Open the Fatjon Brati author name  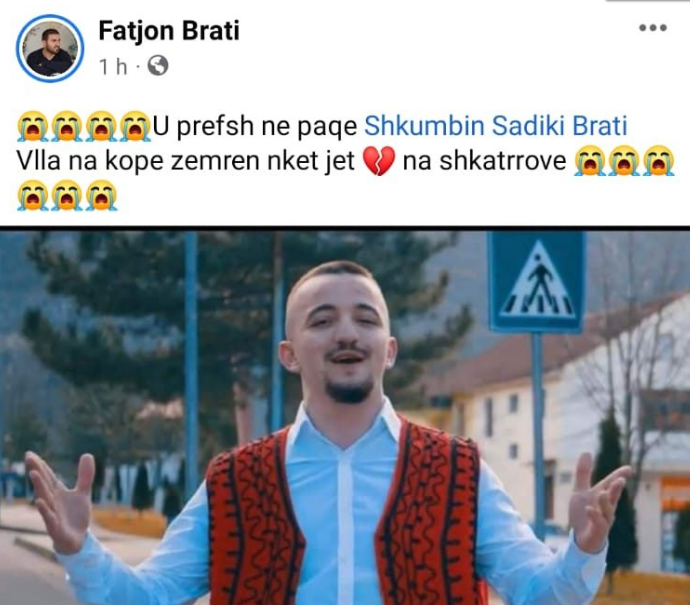click(x=169, y=31)
